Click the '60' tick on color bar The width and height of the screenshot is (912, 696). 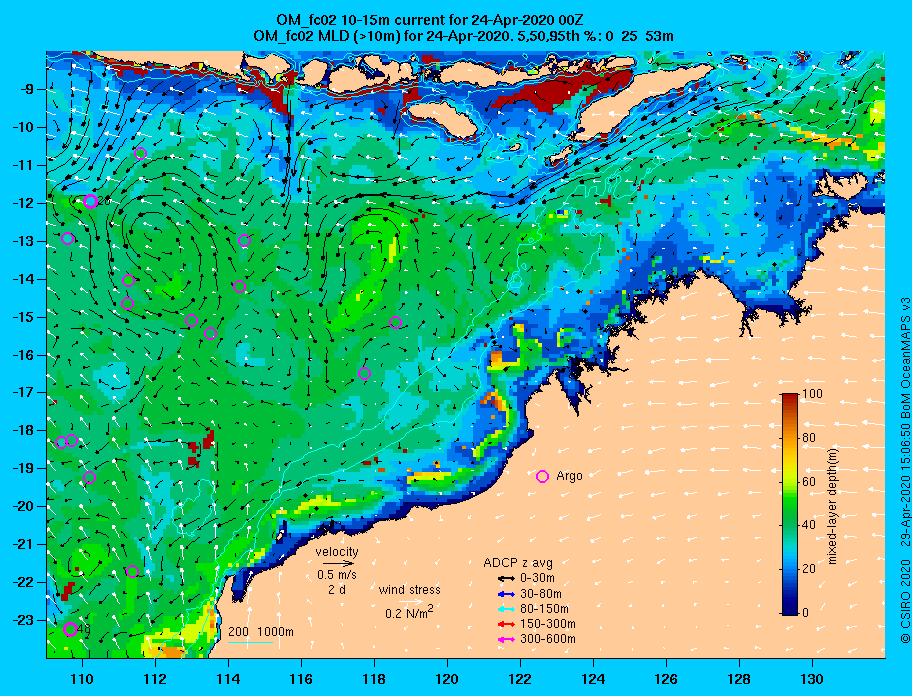[x=809, y=481]
